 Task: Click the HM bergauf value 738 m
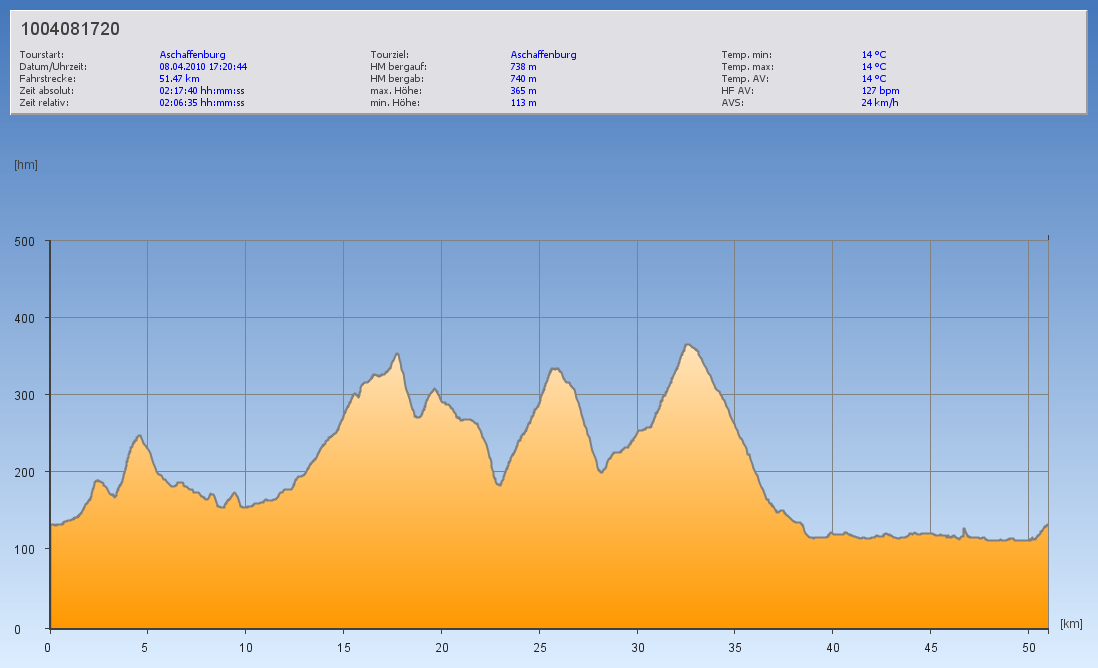pos(523,67)
